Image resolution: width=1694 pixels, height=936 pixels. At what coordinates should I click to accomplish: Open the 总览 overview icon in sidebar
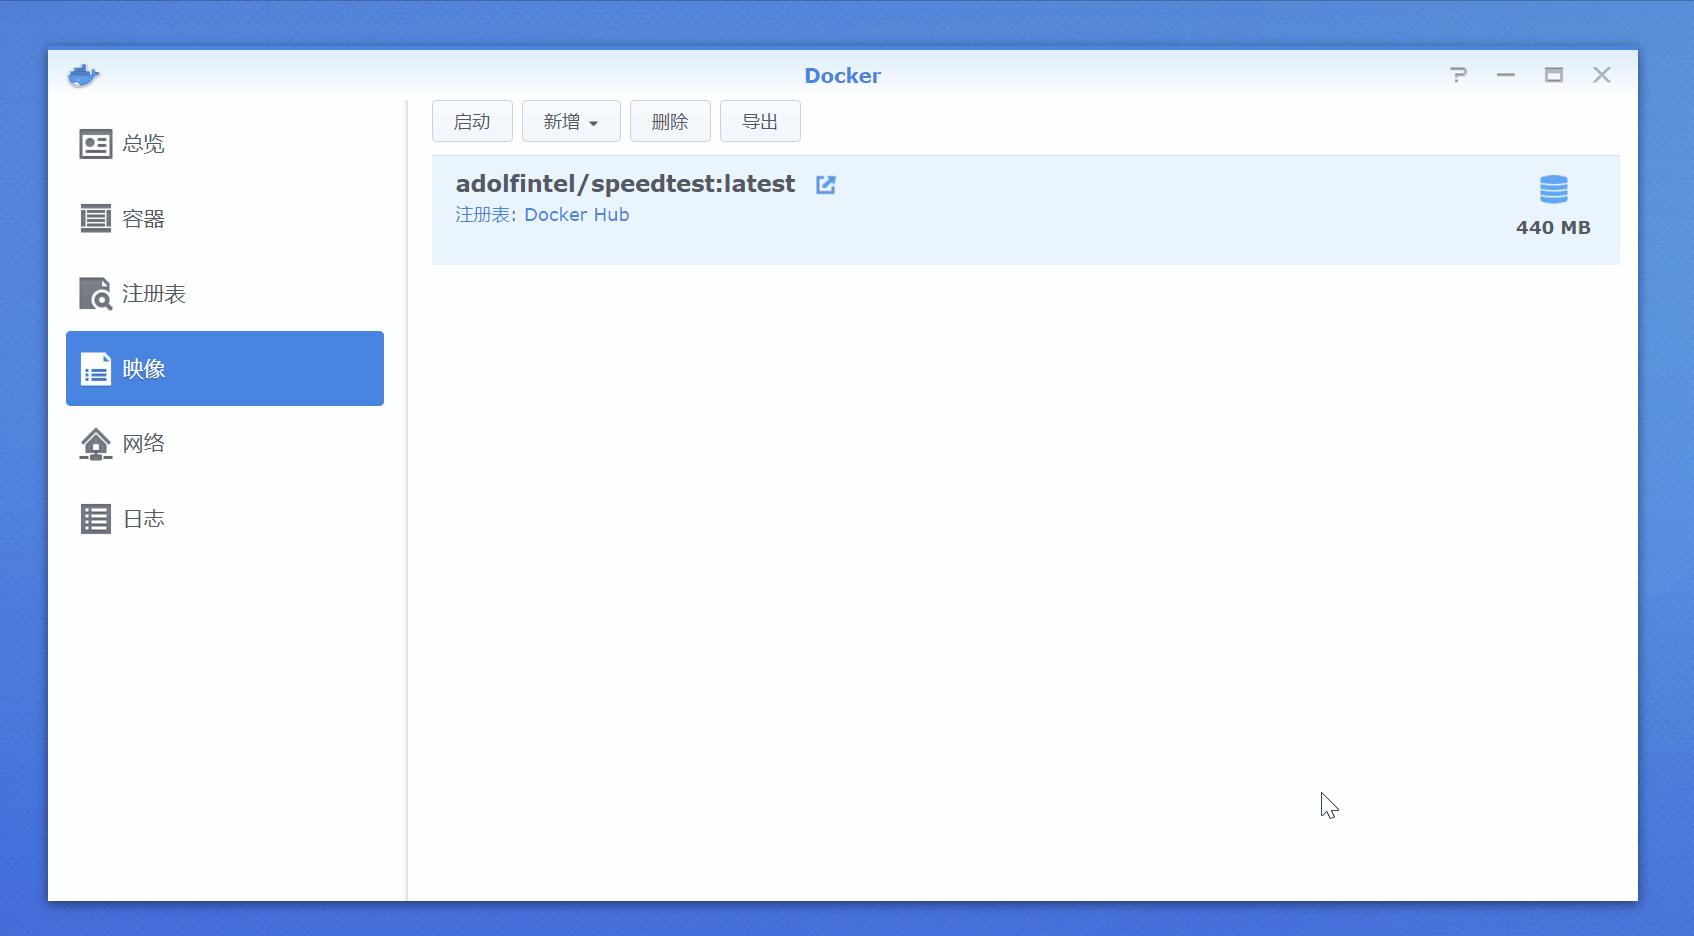click(96, 144)
